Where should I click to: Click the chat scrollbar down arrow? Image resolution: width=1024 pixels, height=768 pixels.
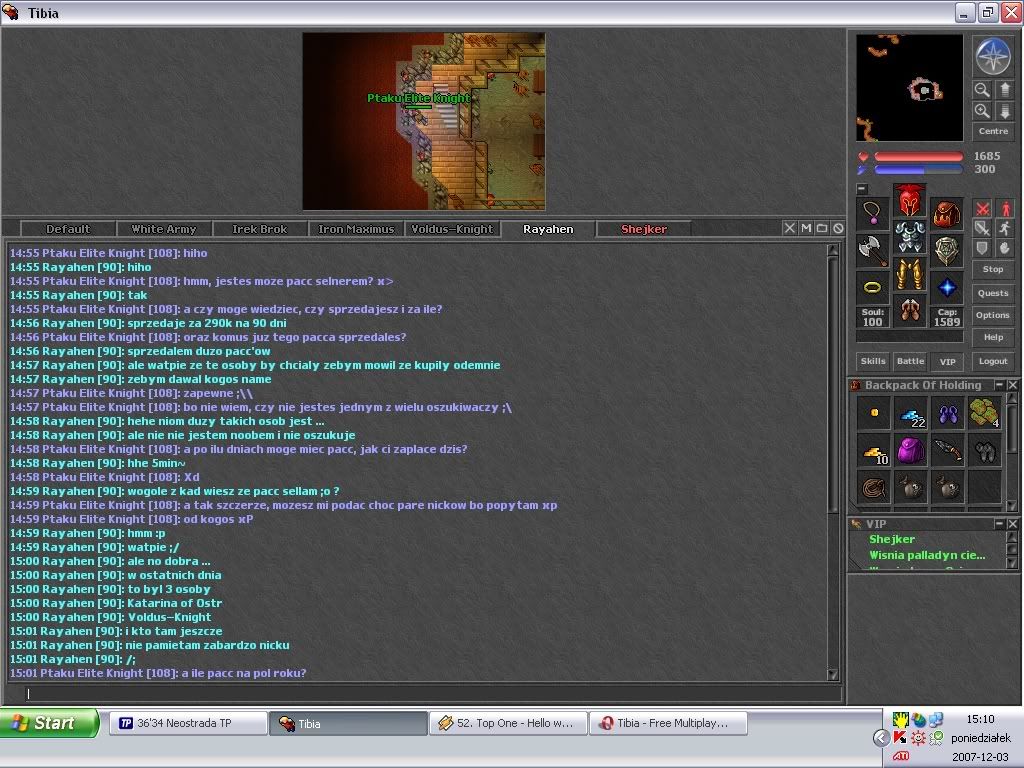click(833, 675)
